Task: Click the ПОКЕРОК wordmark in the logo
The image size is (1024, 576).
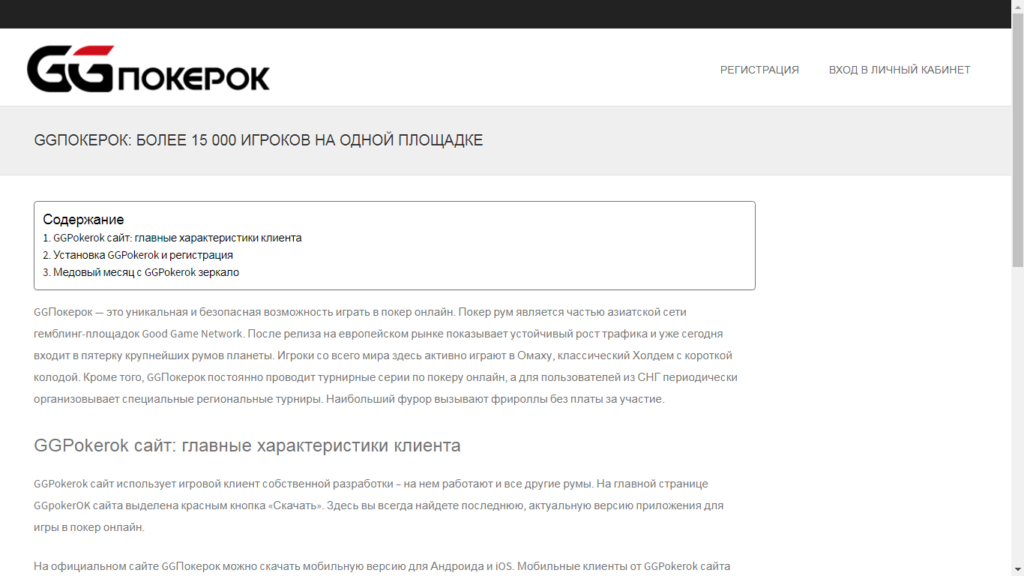Action: [194, 77]
